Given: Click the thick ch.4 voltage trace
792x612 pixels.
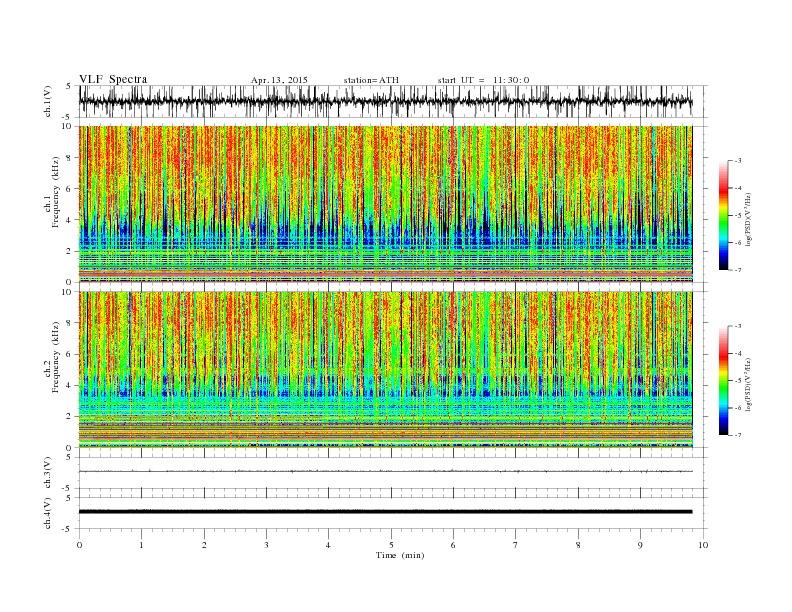Looking at the screenshot, I should tap(385, 512).
